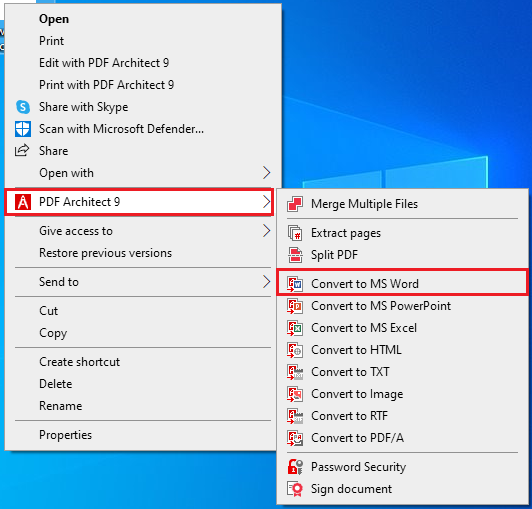
Task: Expand the Send to submenu arrow
Action: [267, 282]
